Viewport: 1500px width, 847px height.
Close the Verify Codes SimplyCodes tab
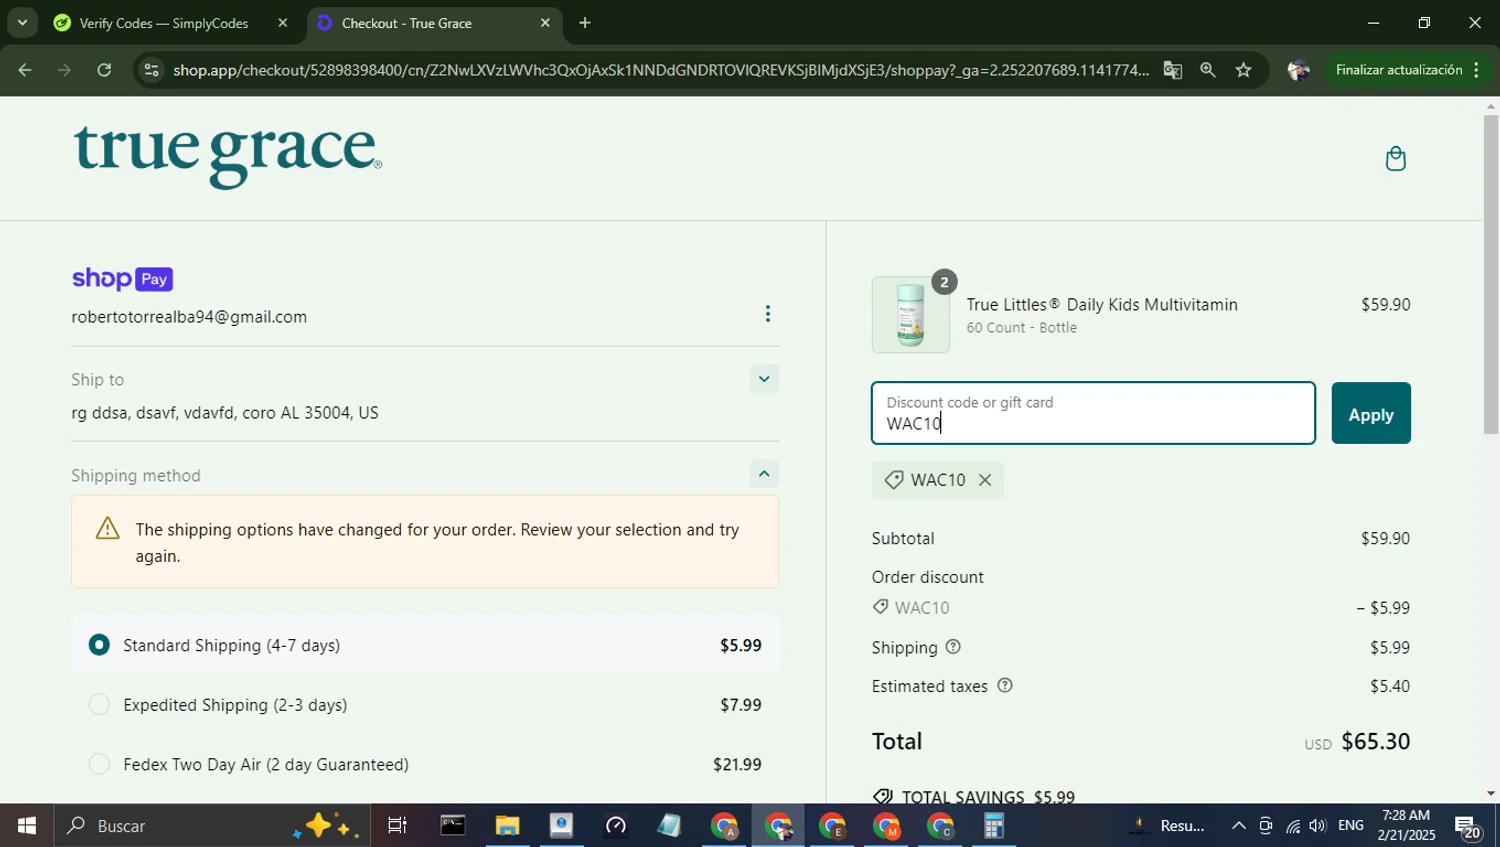(282, 23)
